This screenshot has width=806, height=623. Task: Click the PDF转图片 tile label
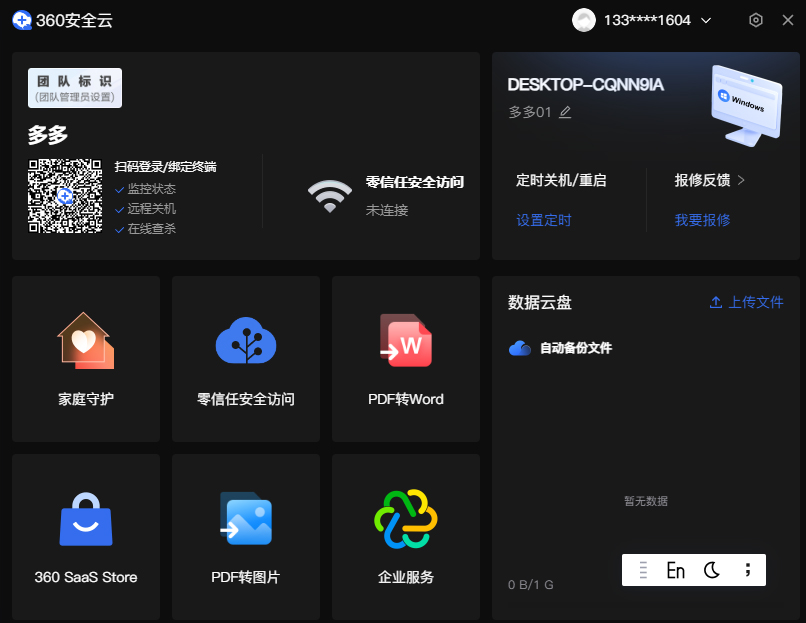pyautogui.click(x=246, y=577)
